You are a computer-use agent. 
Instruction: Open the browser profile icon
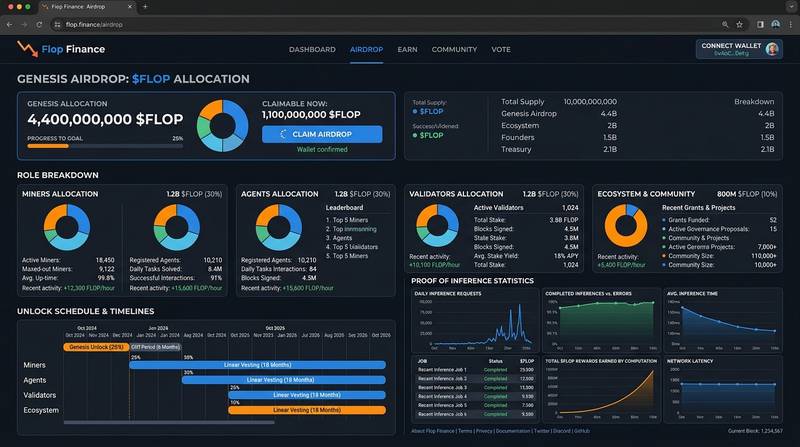(776, 24)
